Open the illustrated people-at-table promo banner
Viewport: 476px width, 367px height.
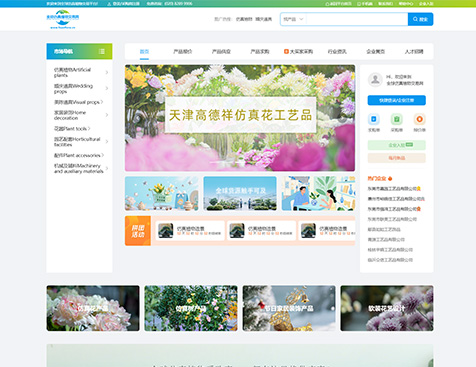click(318, 193)
